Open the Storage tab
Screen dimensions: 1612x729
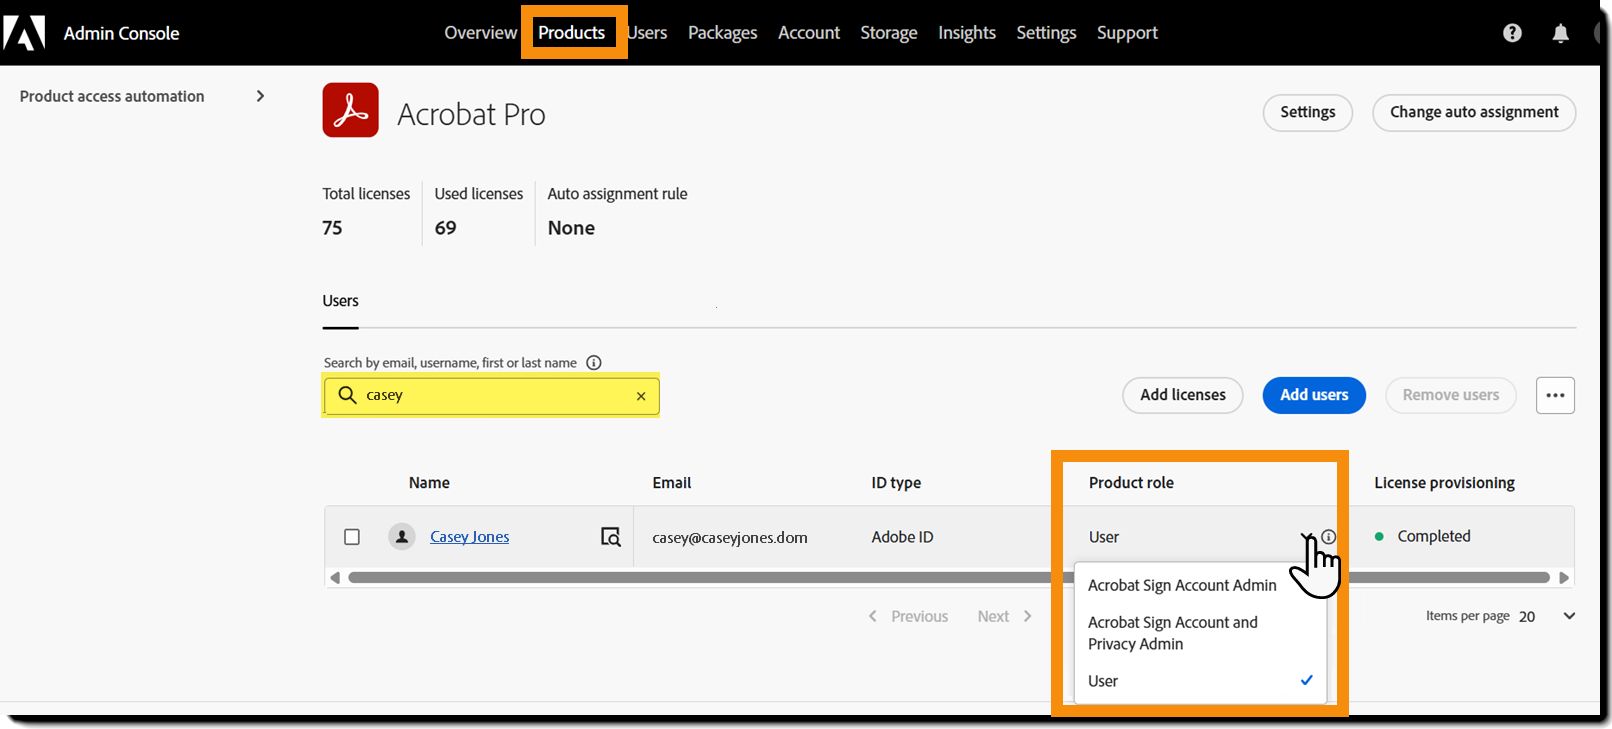pos(888,33)
